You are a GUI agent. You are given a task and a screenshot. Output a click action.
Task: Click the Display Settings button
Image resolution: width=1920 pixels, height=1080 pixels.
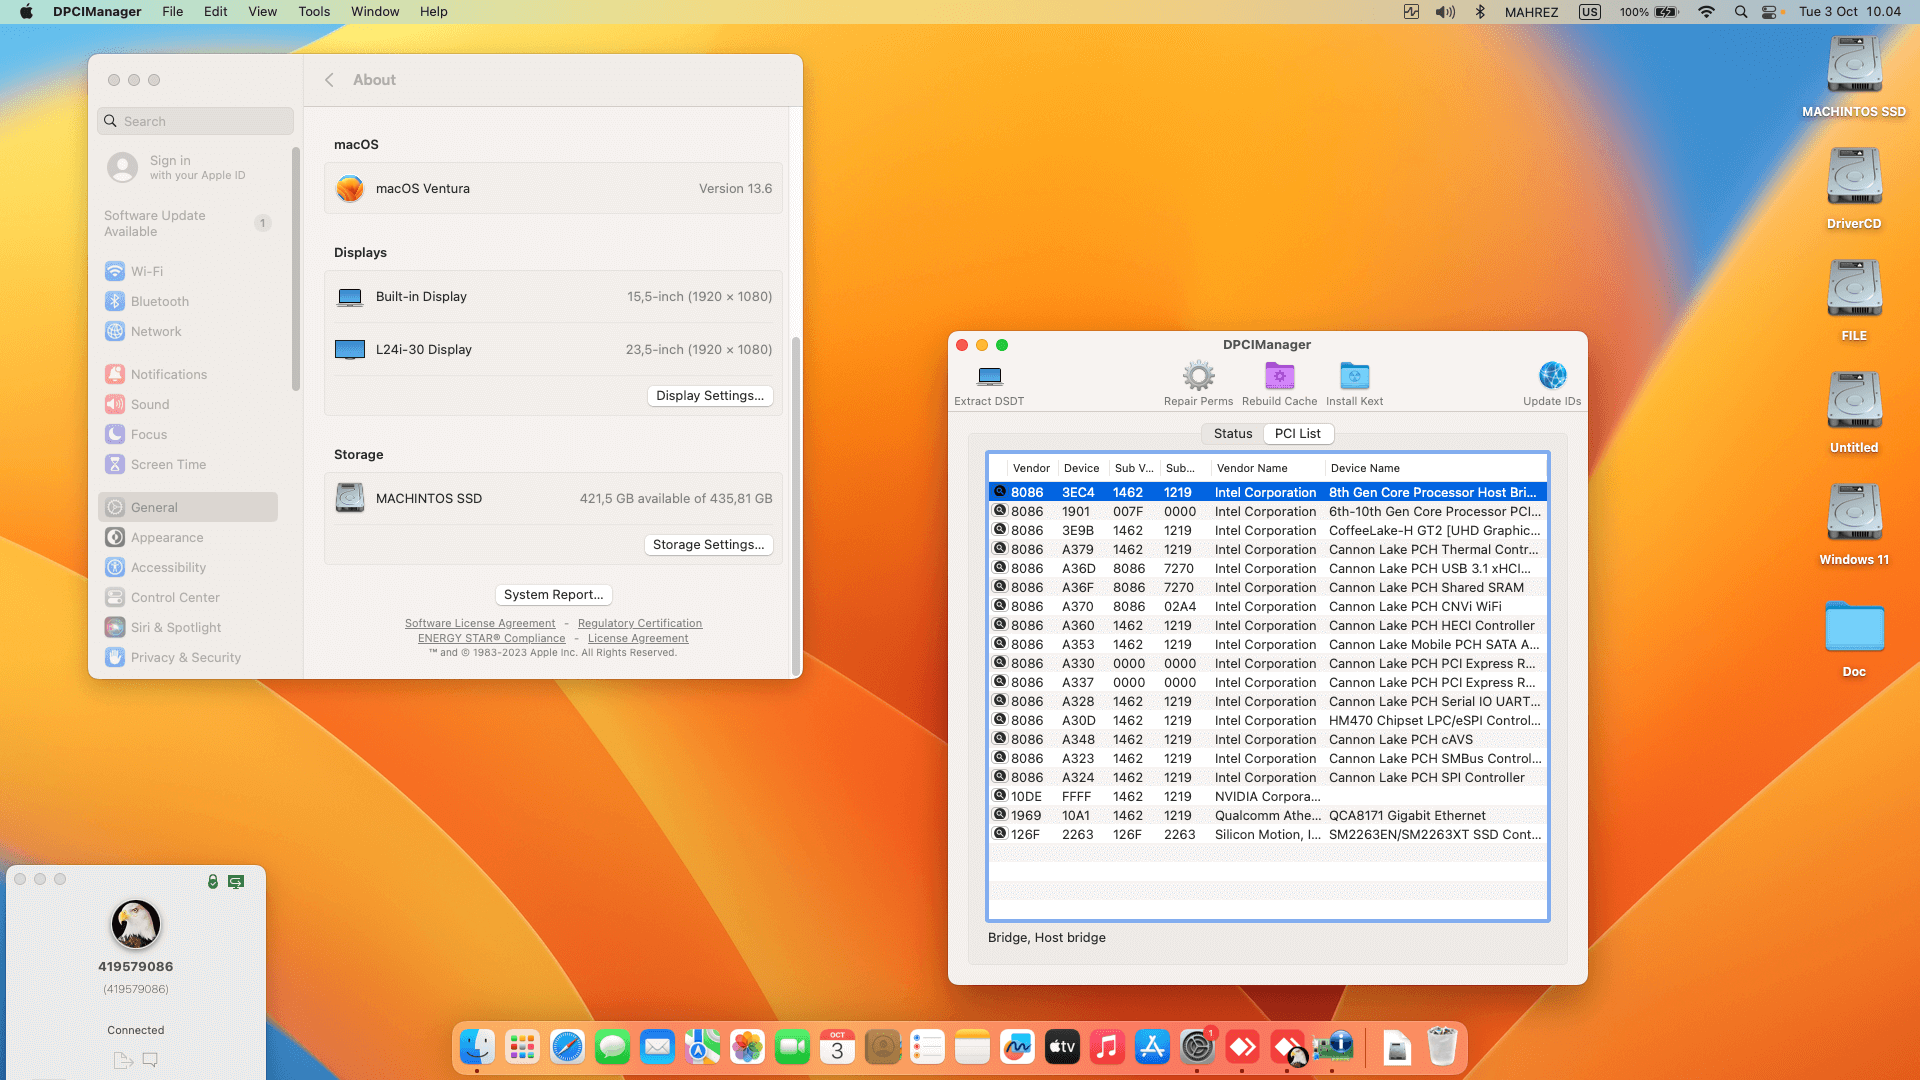pyautogui.click(x=709, y=396)
